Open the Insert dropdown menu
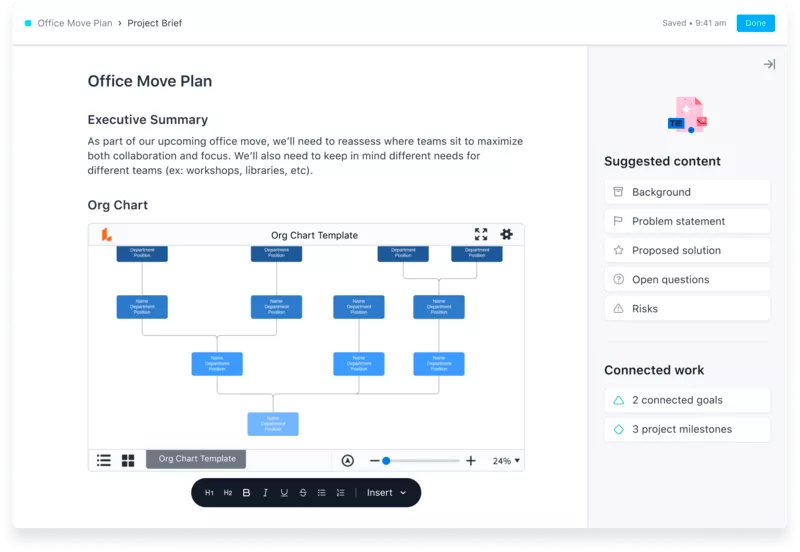 (x=387, y=493)
